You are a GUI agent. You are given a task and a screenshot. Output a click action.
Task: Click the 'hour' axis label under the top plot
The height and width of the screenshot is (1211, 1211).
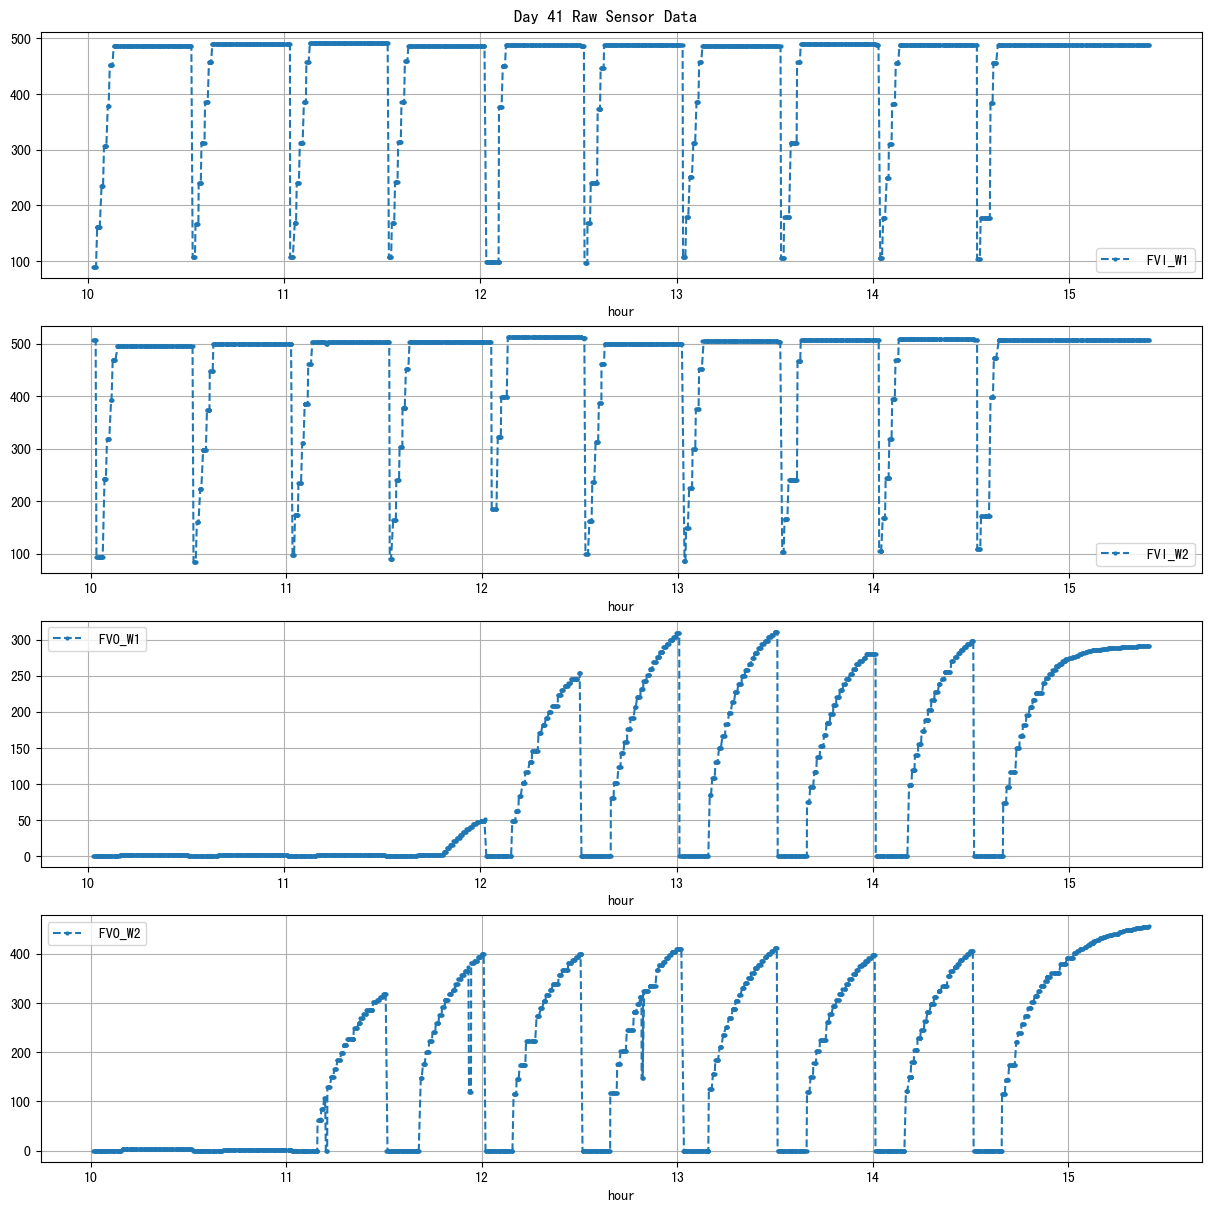point(620,311)
